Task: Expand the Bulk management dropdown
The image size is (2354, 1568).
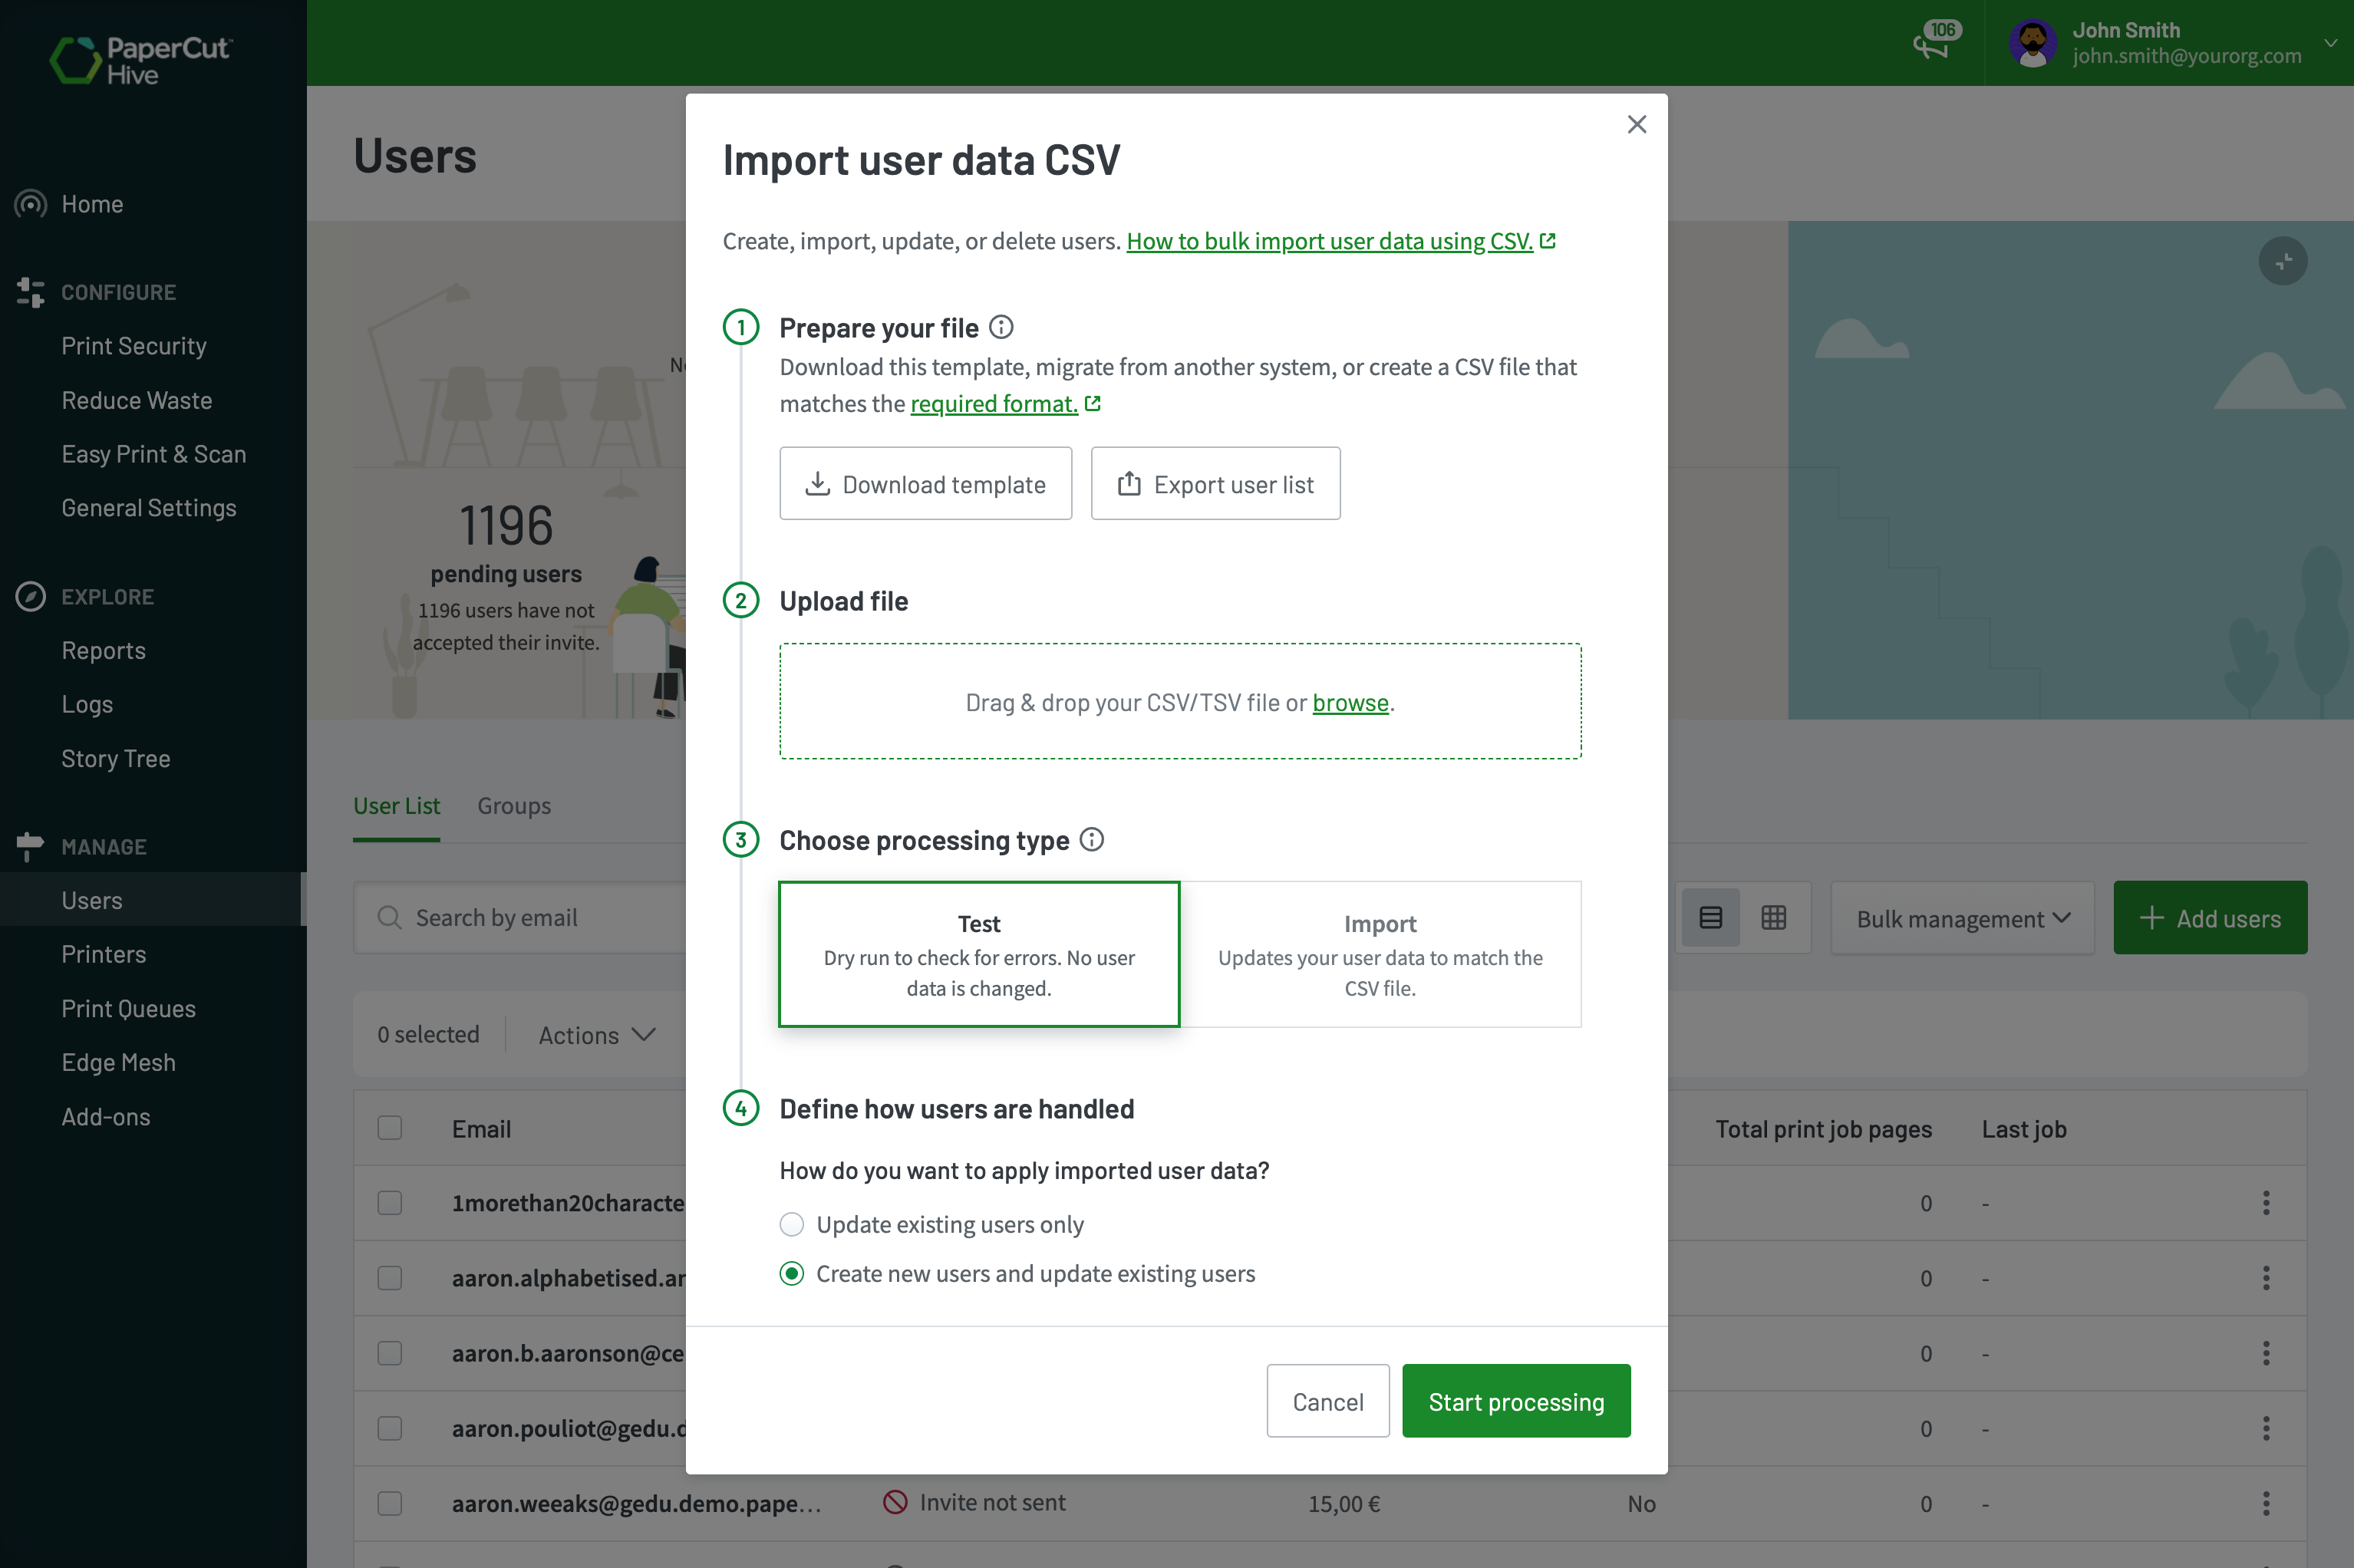Action: tap(1962, 918)
